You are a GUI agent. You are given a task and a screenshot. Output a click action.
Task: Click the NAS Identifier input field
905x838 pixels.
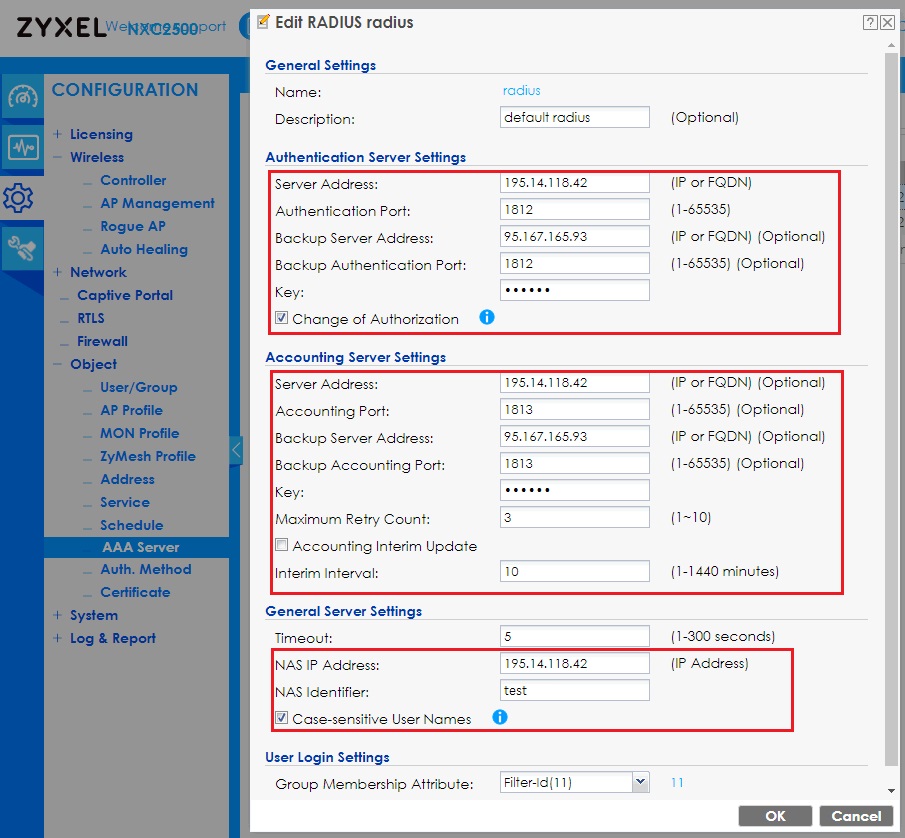(575, 690)
